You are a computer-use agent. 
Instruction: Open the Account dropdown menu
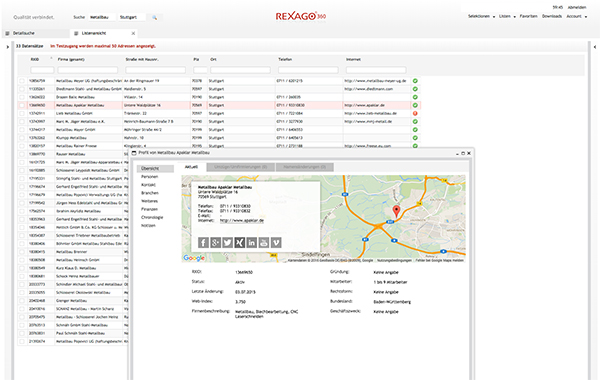coord(577,16)
